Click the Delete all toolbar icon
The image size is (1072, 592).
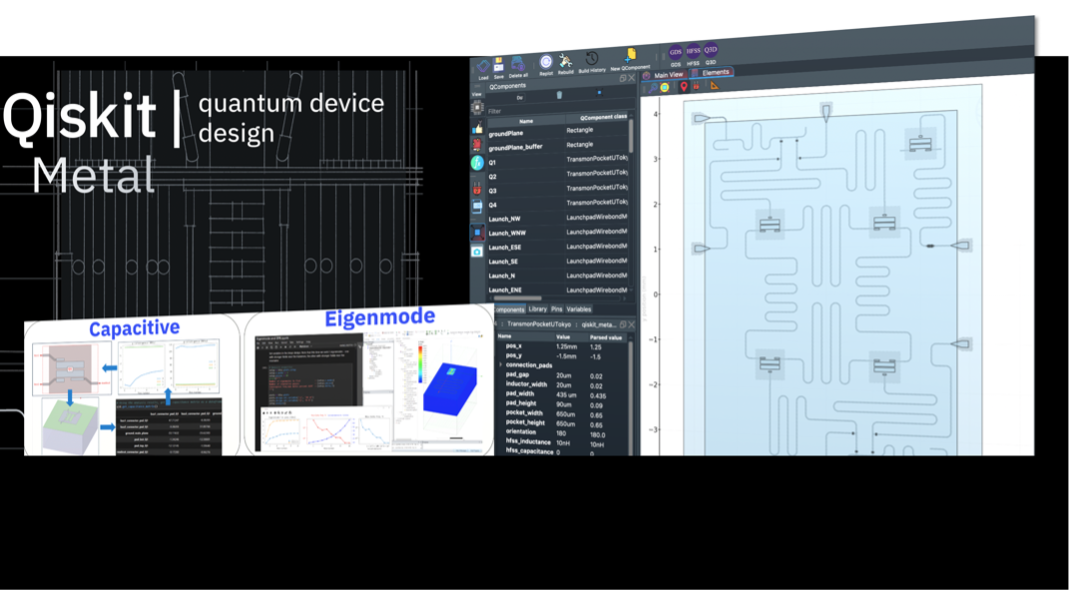pyautogui.click(x=518, y=64)
